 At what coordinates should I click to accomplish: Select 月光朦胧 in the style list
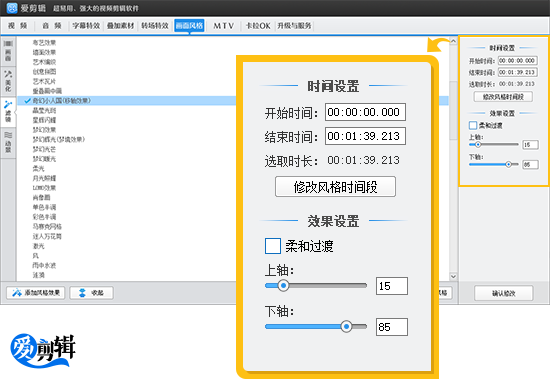click(x=44, y=178)
